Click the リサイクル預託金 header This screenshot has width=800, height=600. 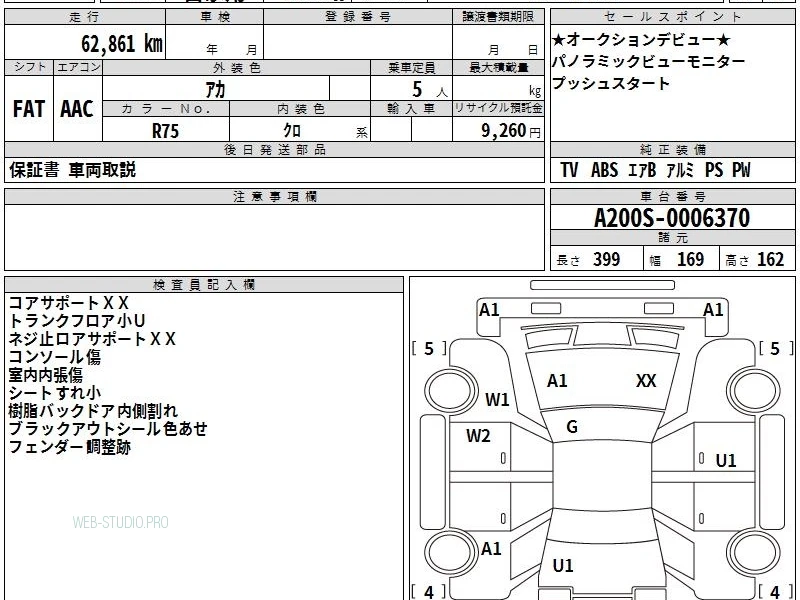tap(498, 108)
